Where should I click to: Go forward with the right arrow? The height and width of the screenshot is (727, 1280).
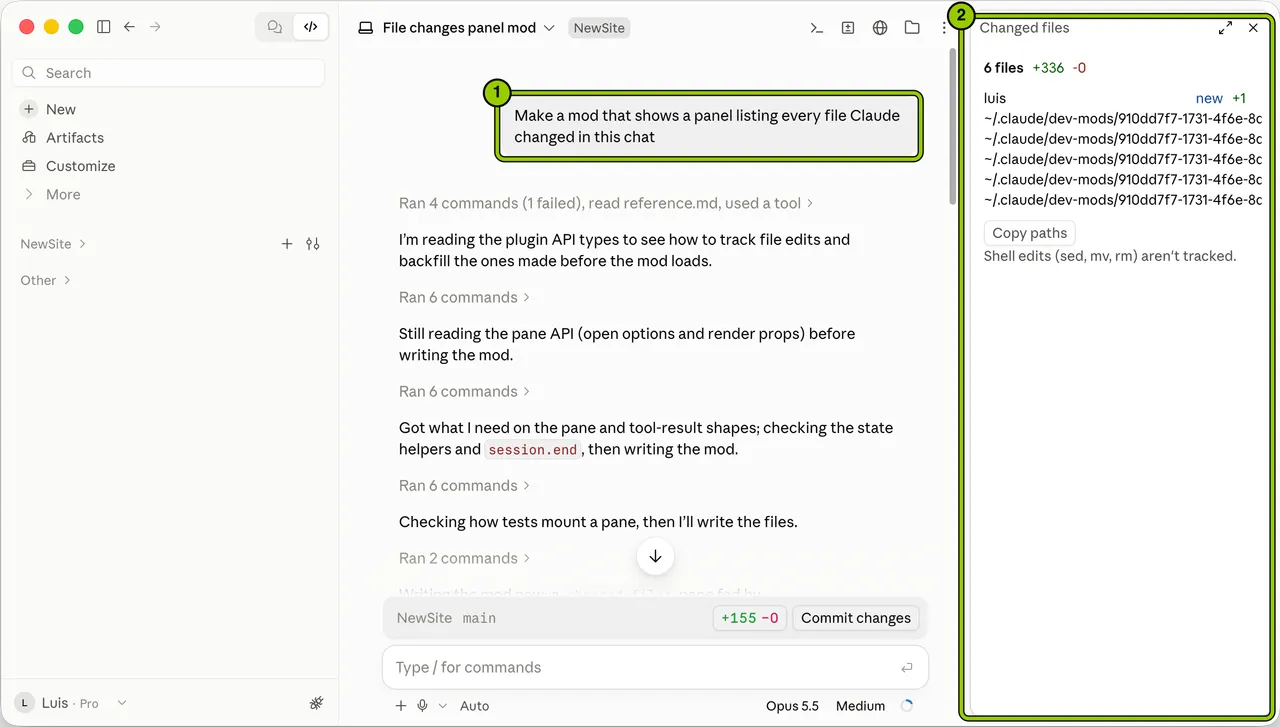click(155, 27)
